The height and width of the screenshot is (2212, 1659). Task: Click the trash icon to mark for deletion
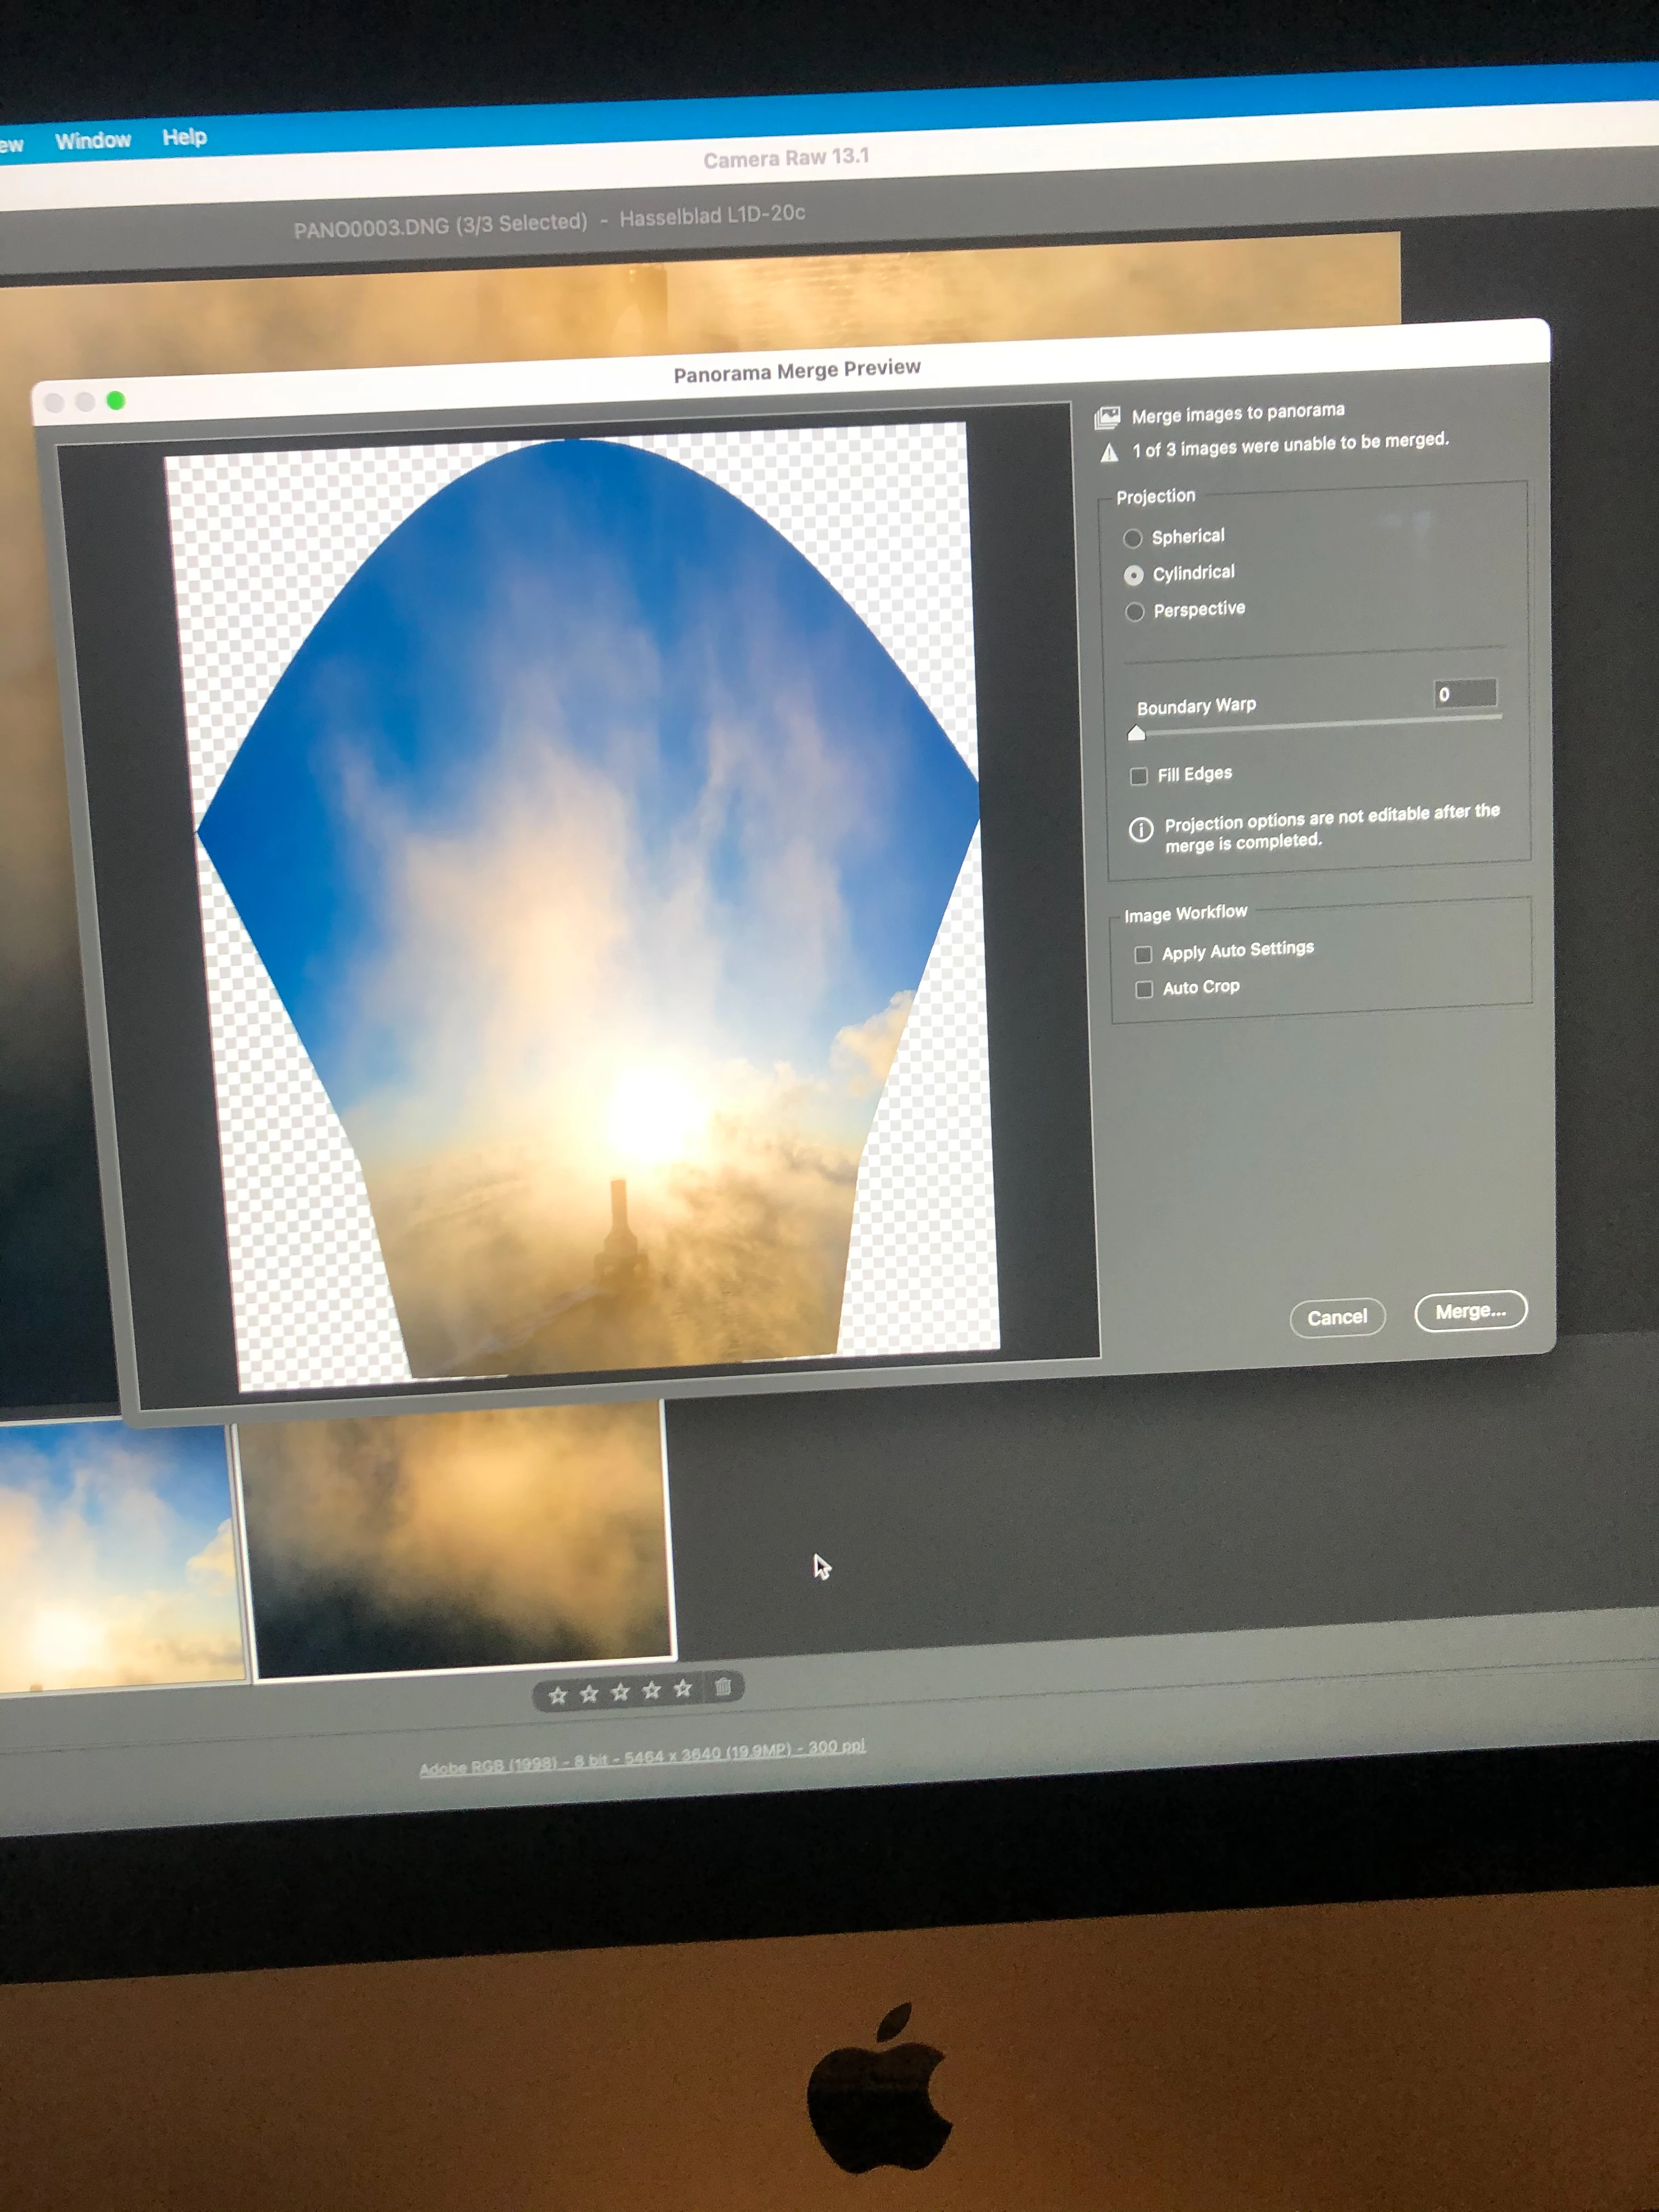coord(723,1688)
